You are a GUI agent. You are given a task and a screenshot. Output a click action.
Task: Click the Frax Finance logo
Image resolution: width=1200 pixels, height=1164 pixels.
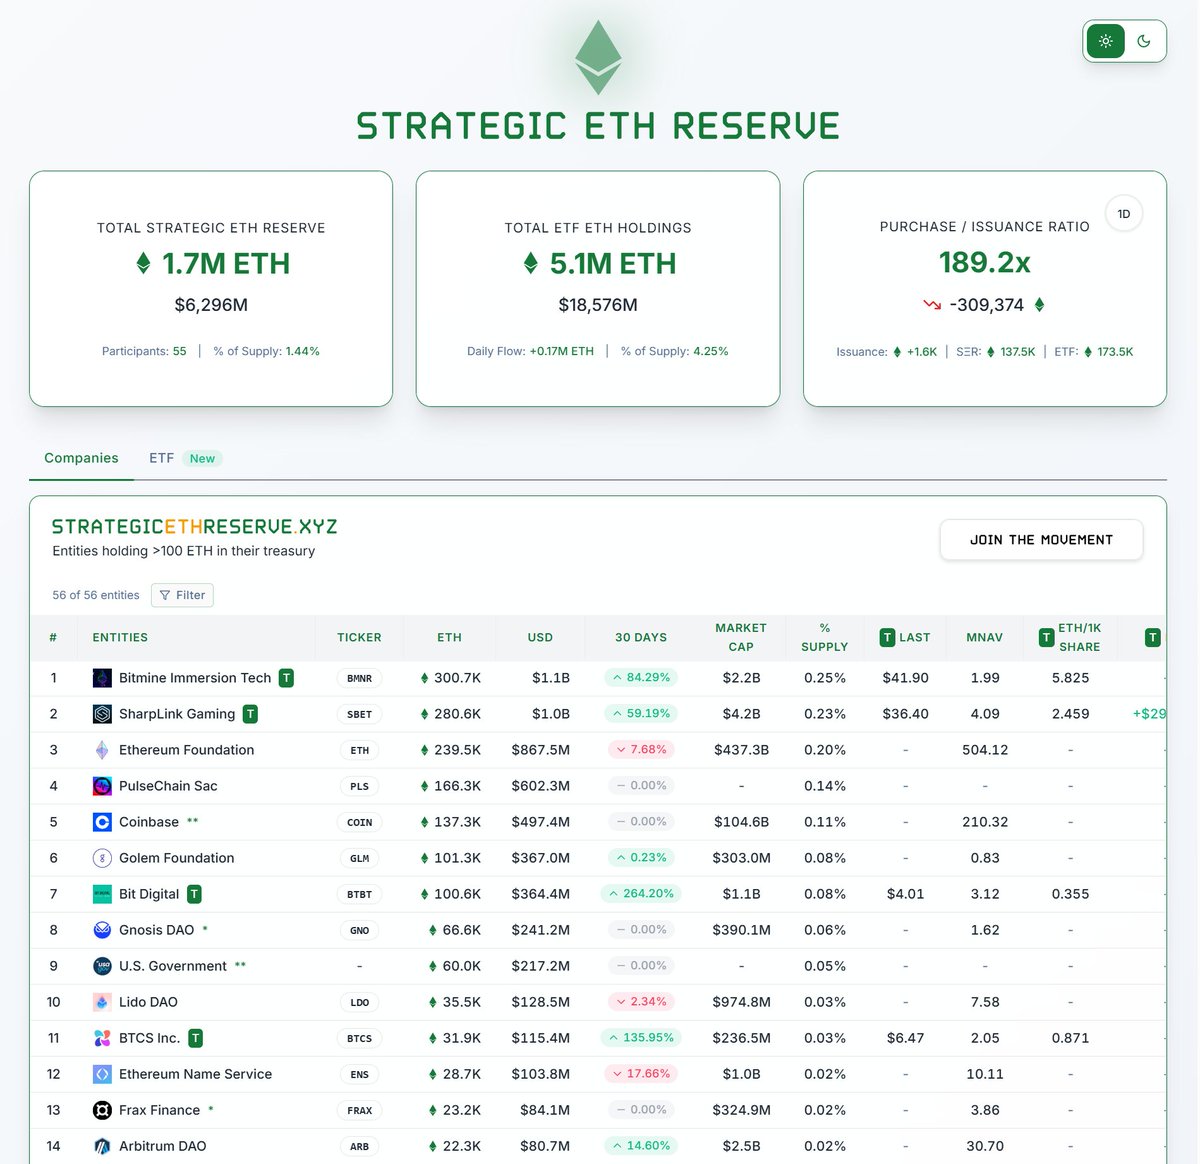[102, 1110]
